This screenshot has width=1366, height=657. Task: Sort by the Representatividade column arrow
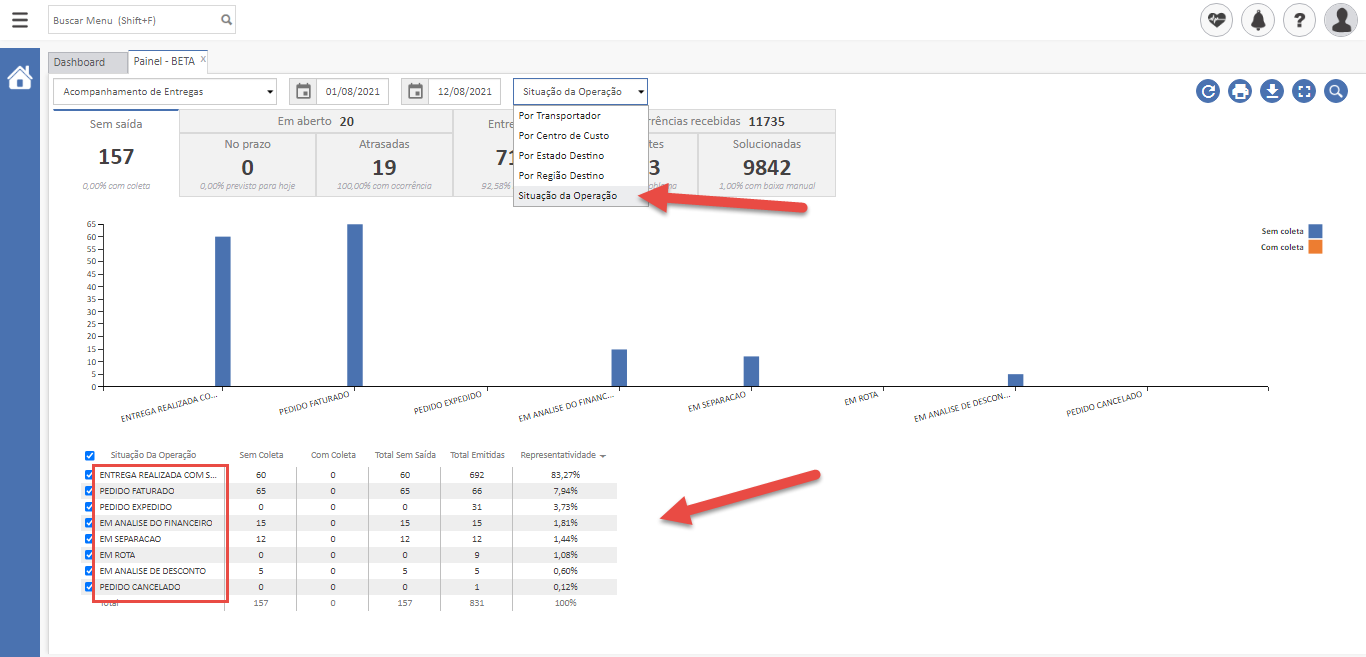tap(602, 456)
